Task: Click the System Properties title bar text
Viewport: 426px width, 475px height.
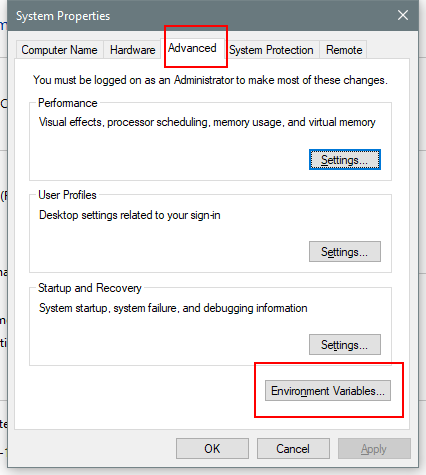Action: point(63,16)
